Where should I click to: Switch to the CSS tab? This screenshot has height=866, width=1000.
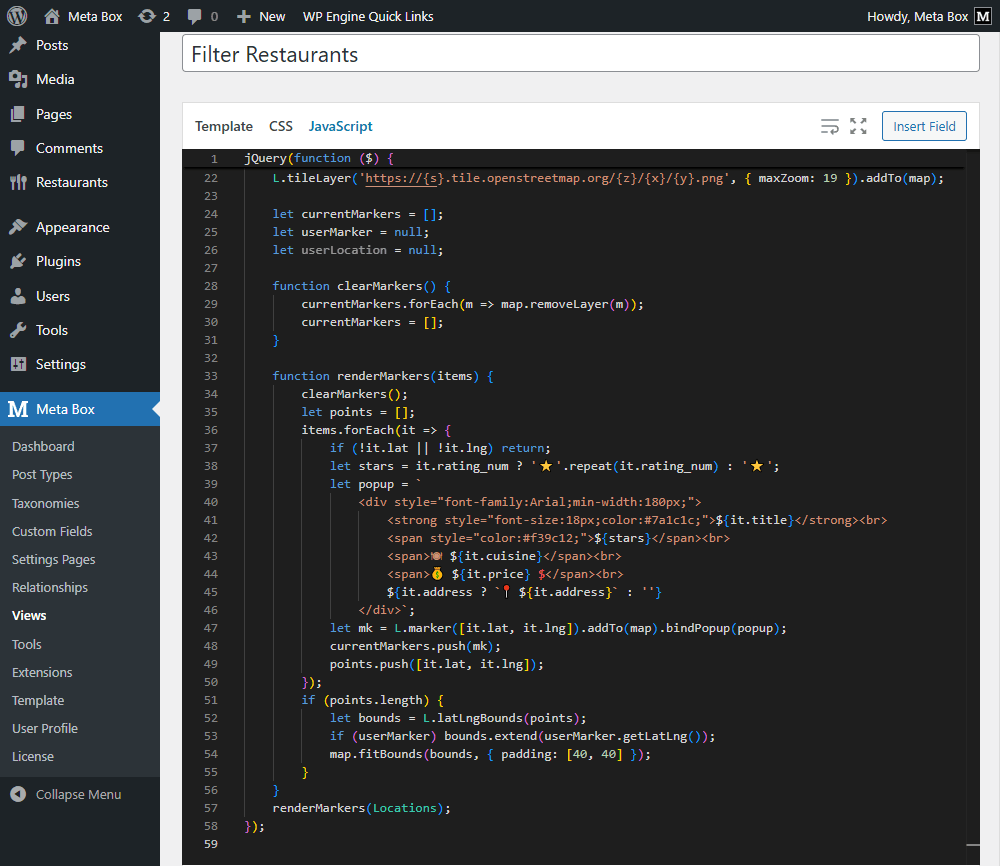[280, 126]
